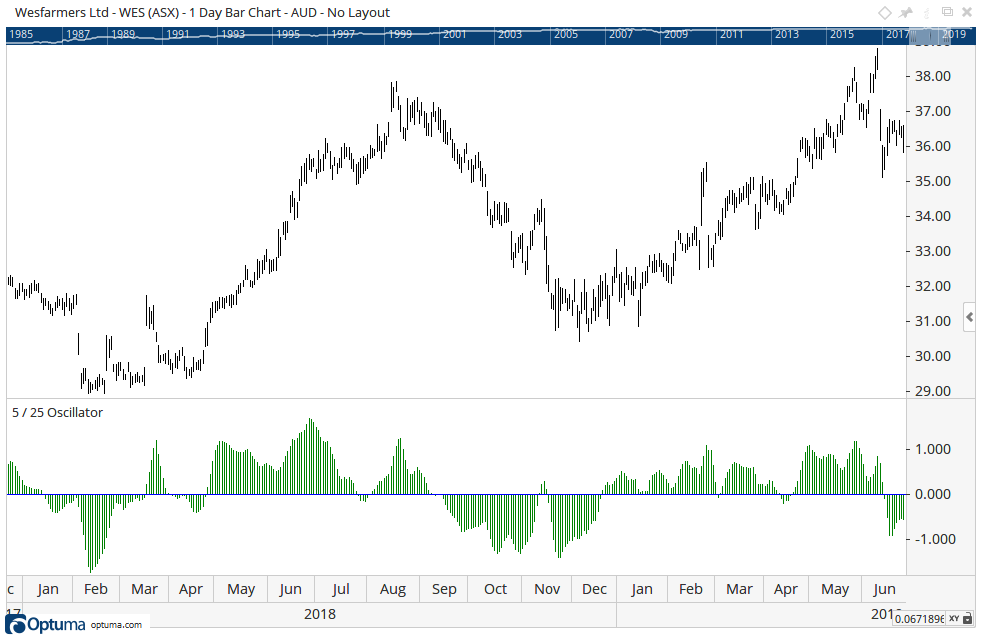Screen dimensions: 982x635
Task: Jump to 1985 in the year navigator
Action: pyautogui.click(x=21, y=34)
